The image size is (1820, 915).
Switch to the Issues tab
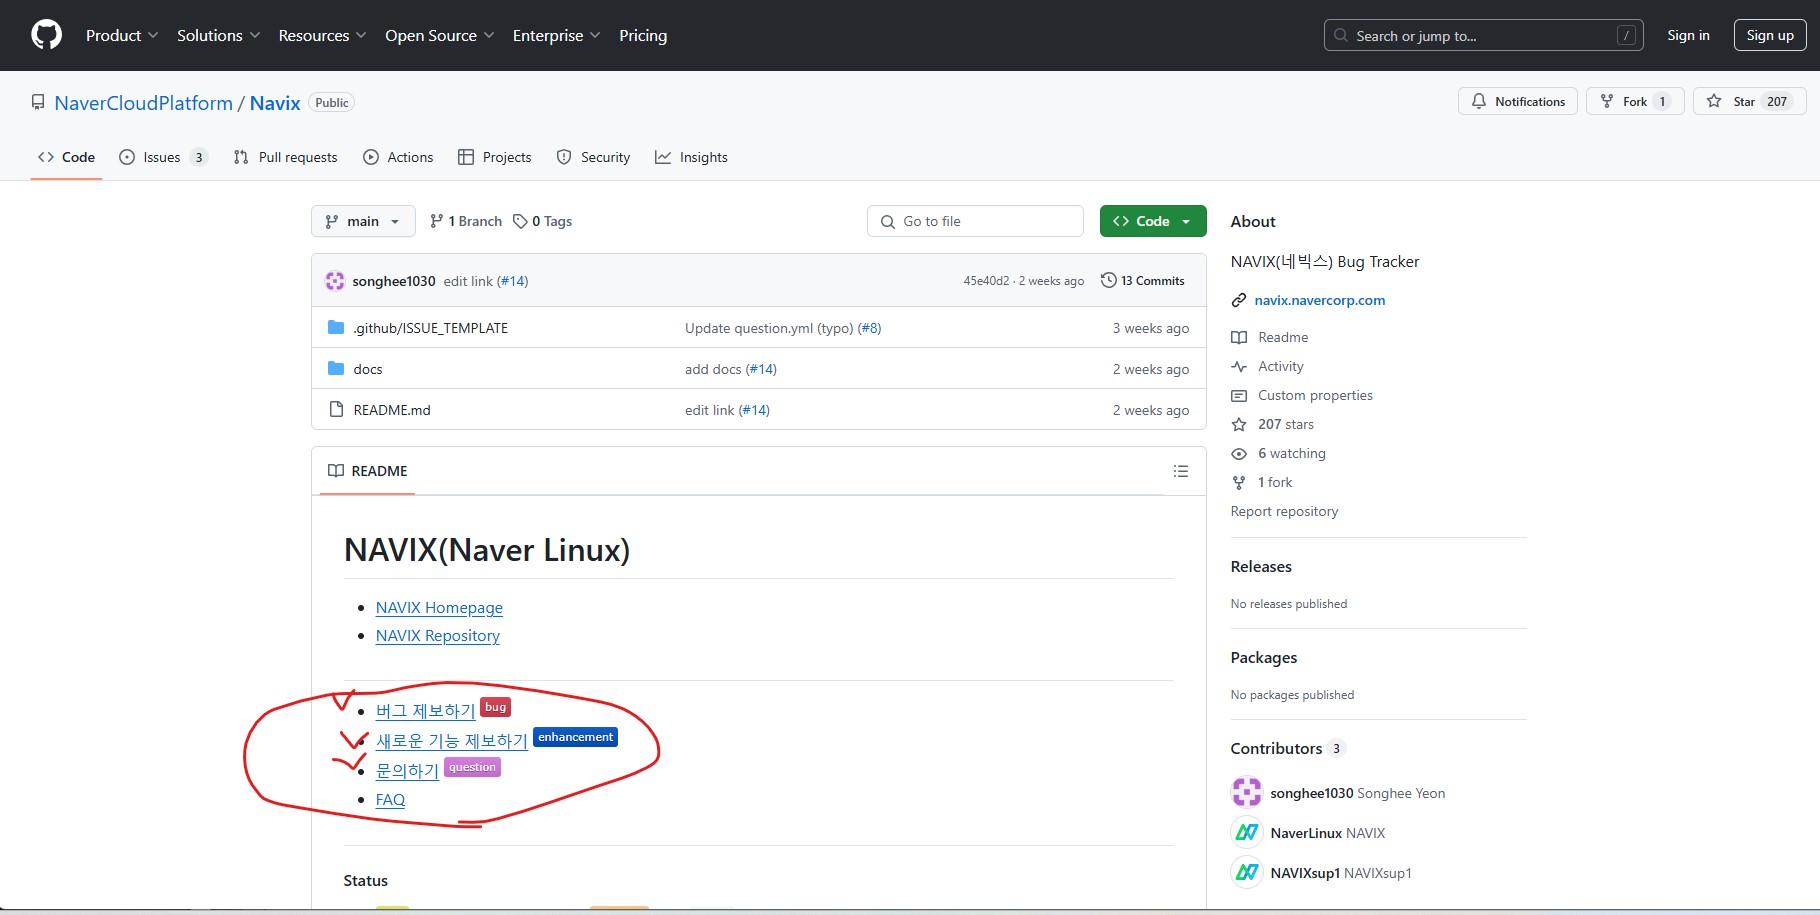coord(162,157)
